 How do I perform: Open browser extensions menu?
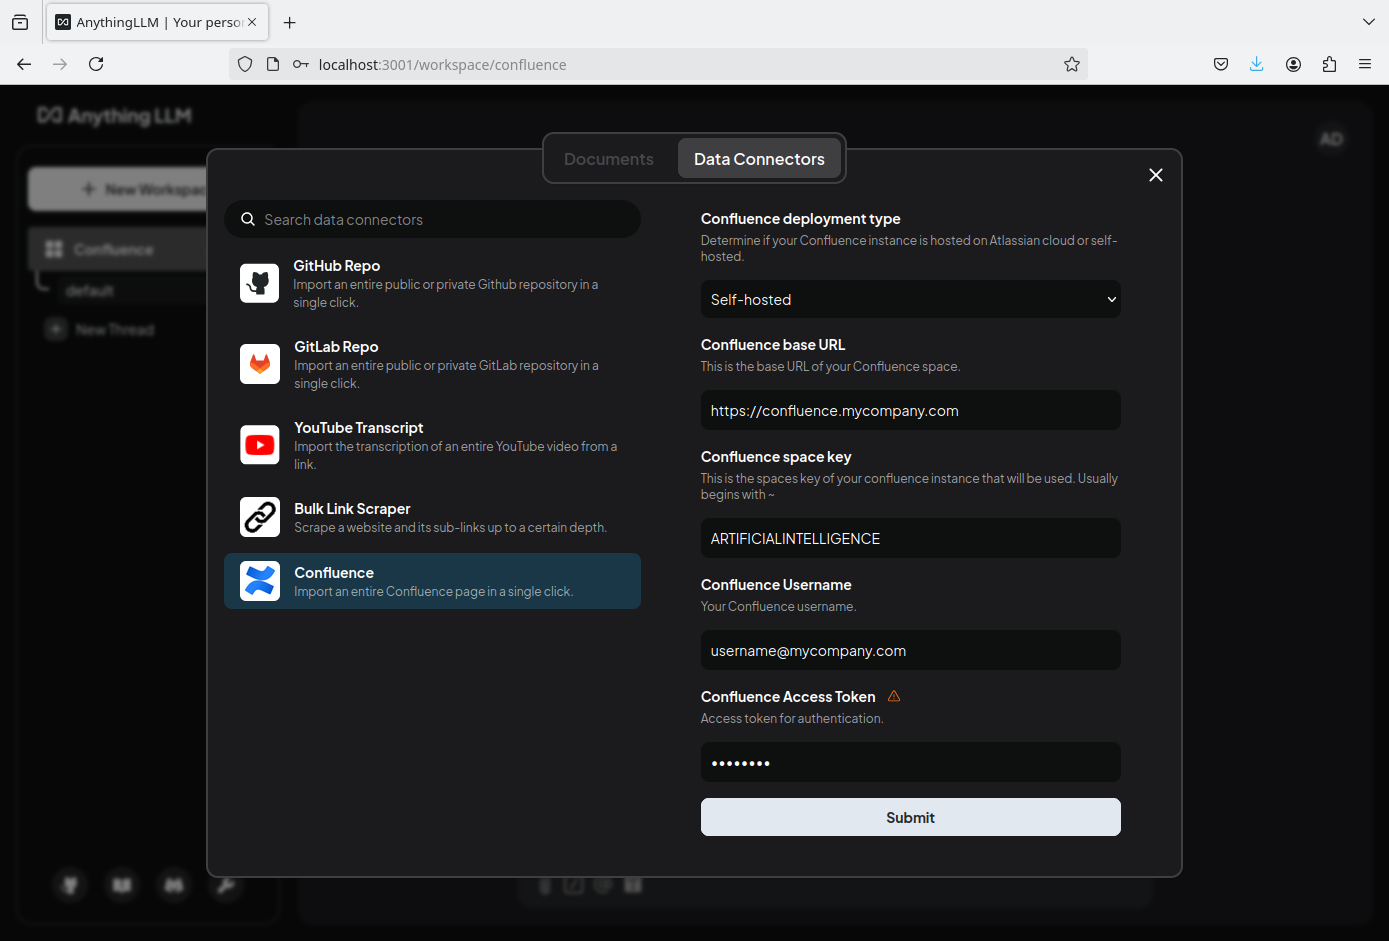coord(1329,64)
